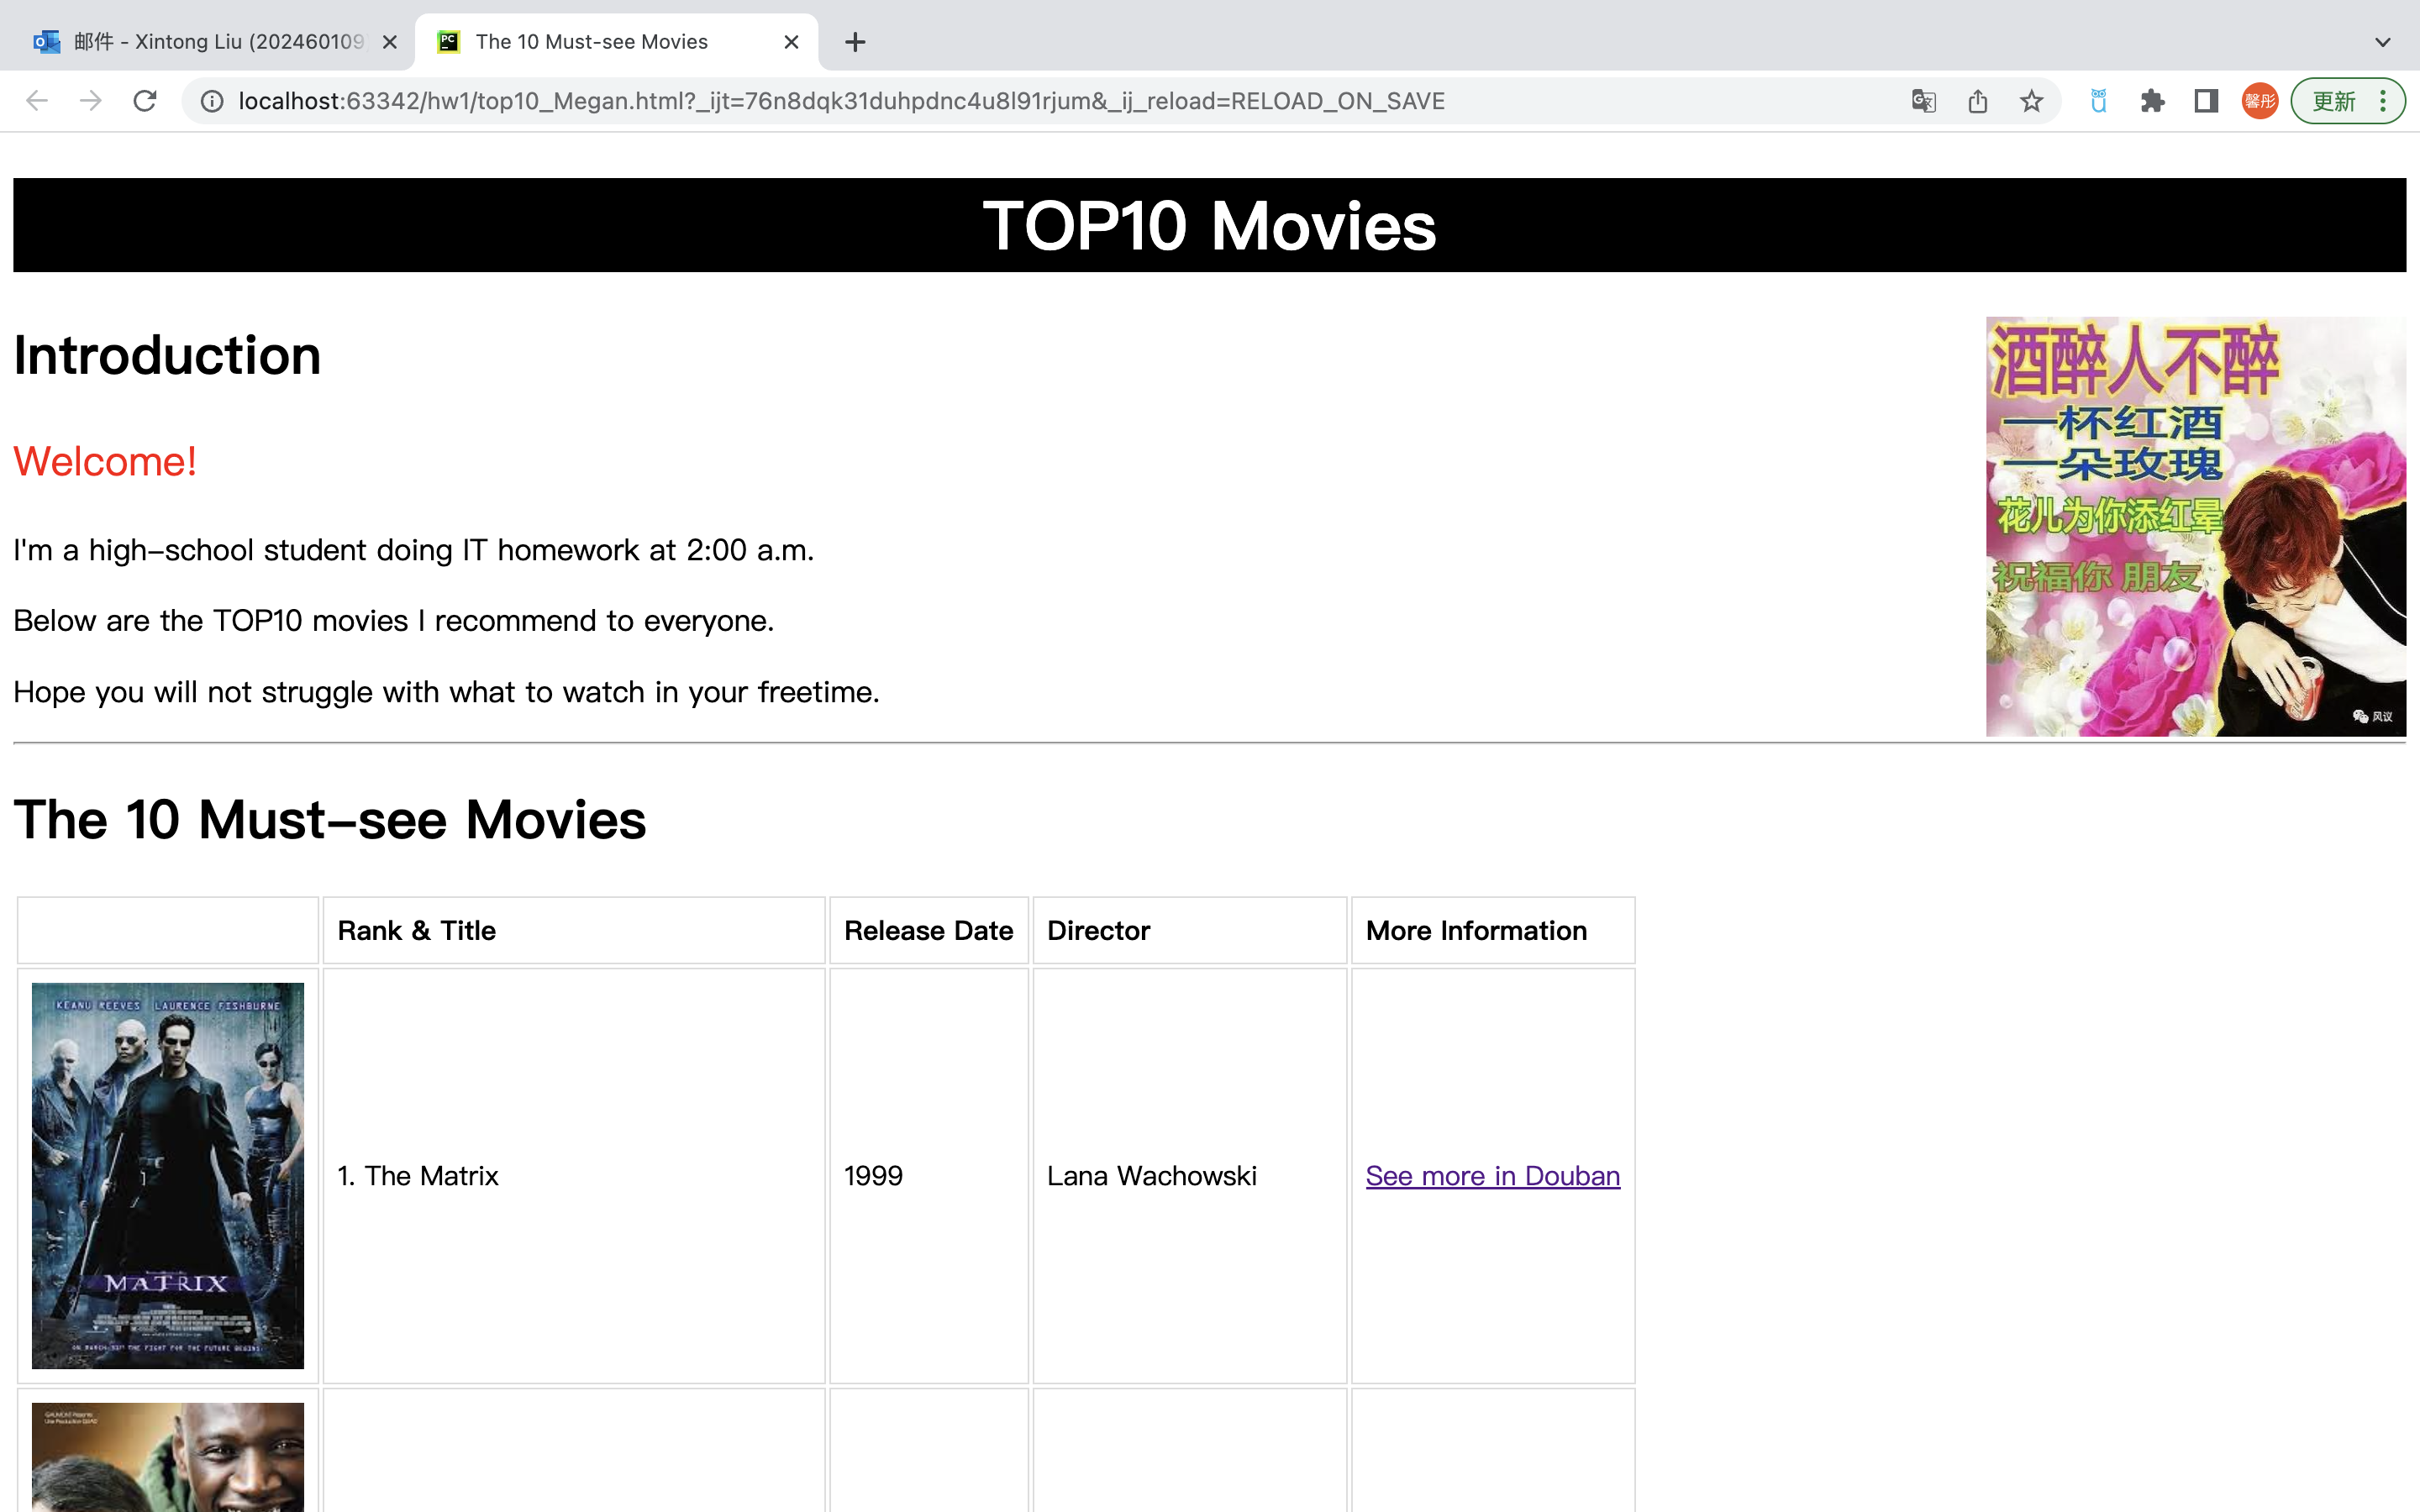
Task: Click the red Welcome! text
Action: pos(105,462)
